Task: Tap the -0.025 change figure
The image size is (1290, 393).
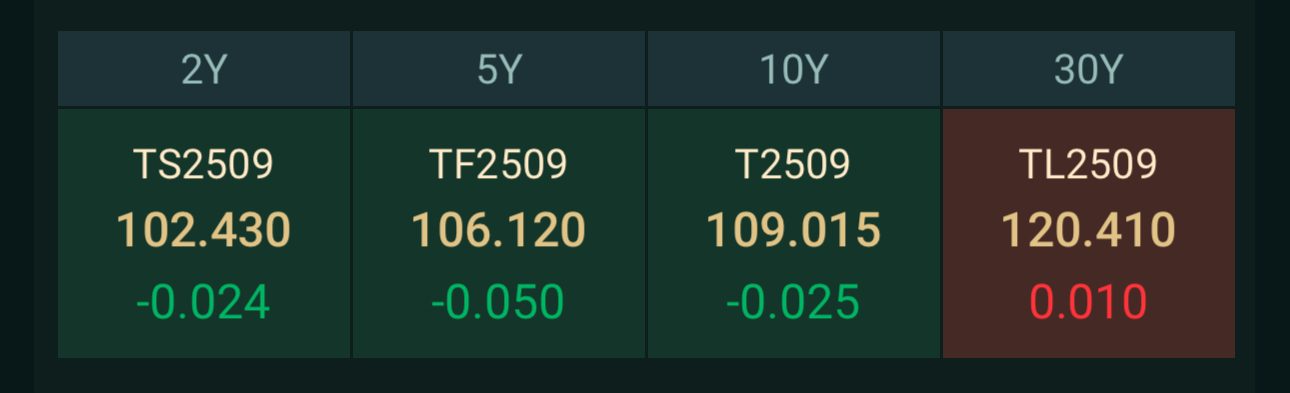Action: (x=793, y=302)
